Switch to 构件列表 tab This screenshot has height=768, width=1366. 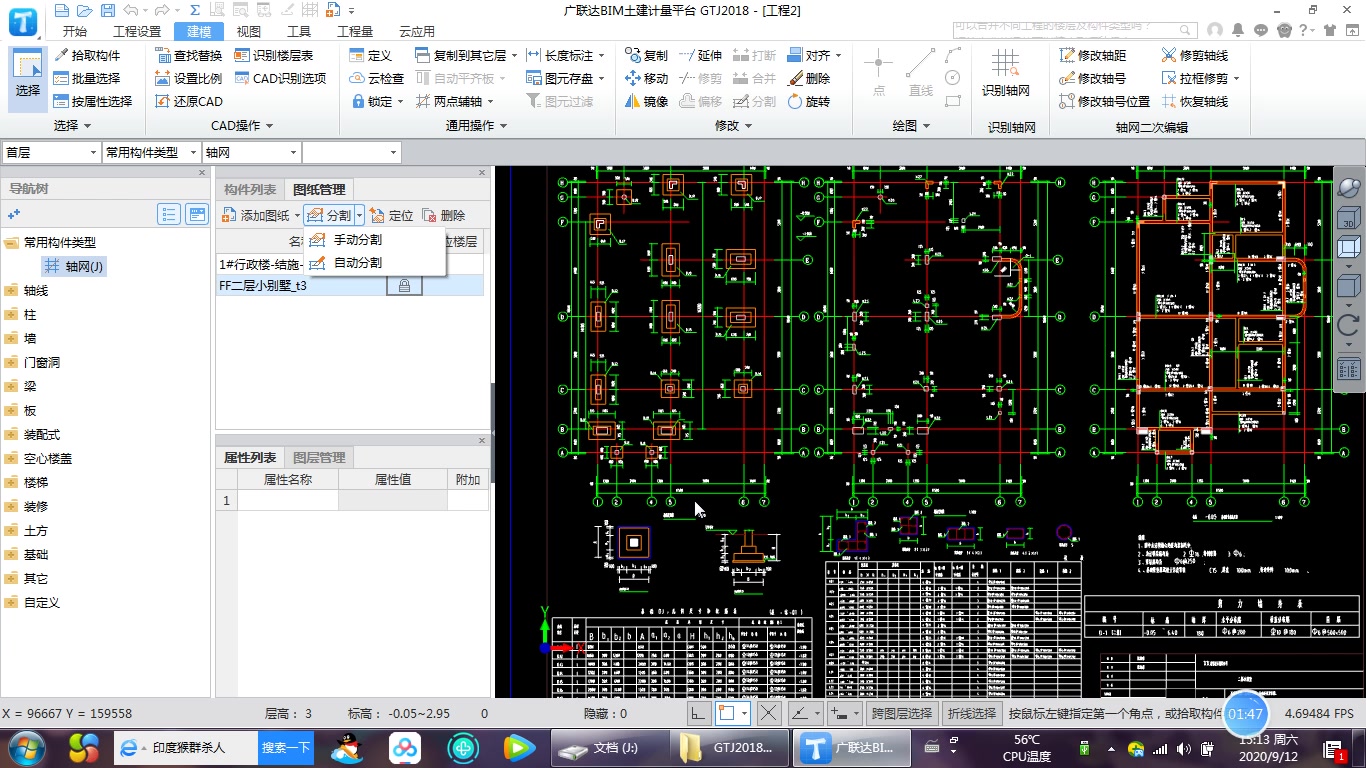coord(250,190)
